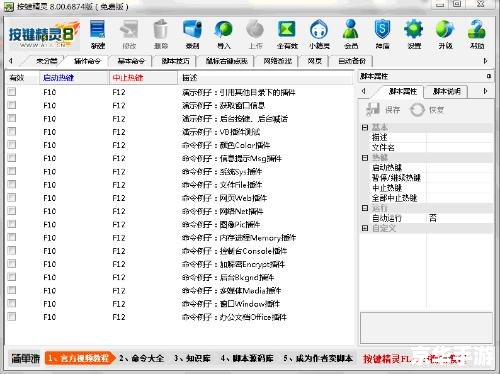This screenshot has height=374, width=500.
Task: Open the 脚本说明 tab in right panel
Action: tap(447, 91)
